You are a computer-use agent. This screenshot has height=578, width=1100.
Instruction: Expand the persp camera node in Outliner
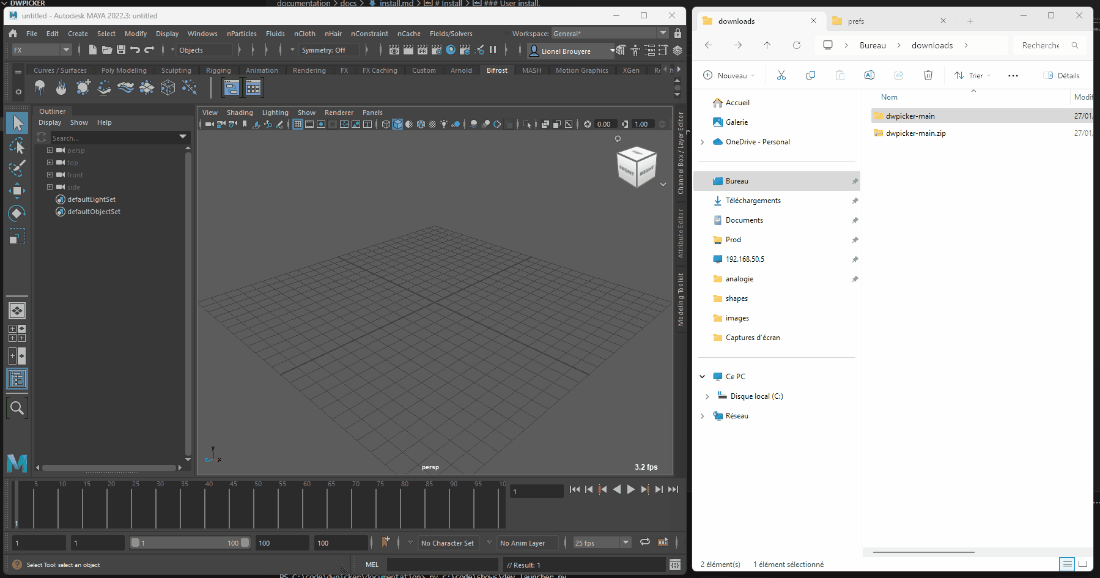(50, 150)
